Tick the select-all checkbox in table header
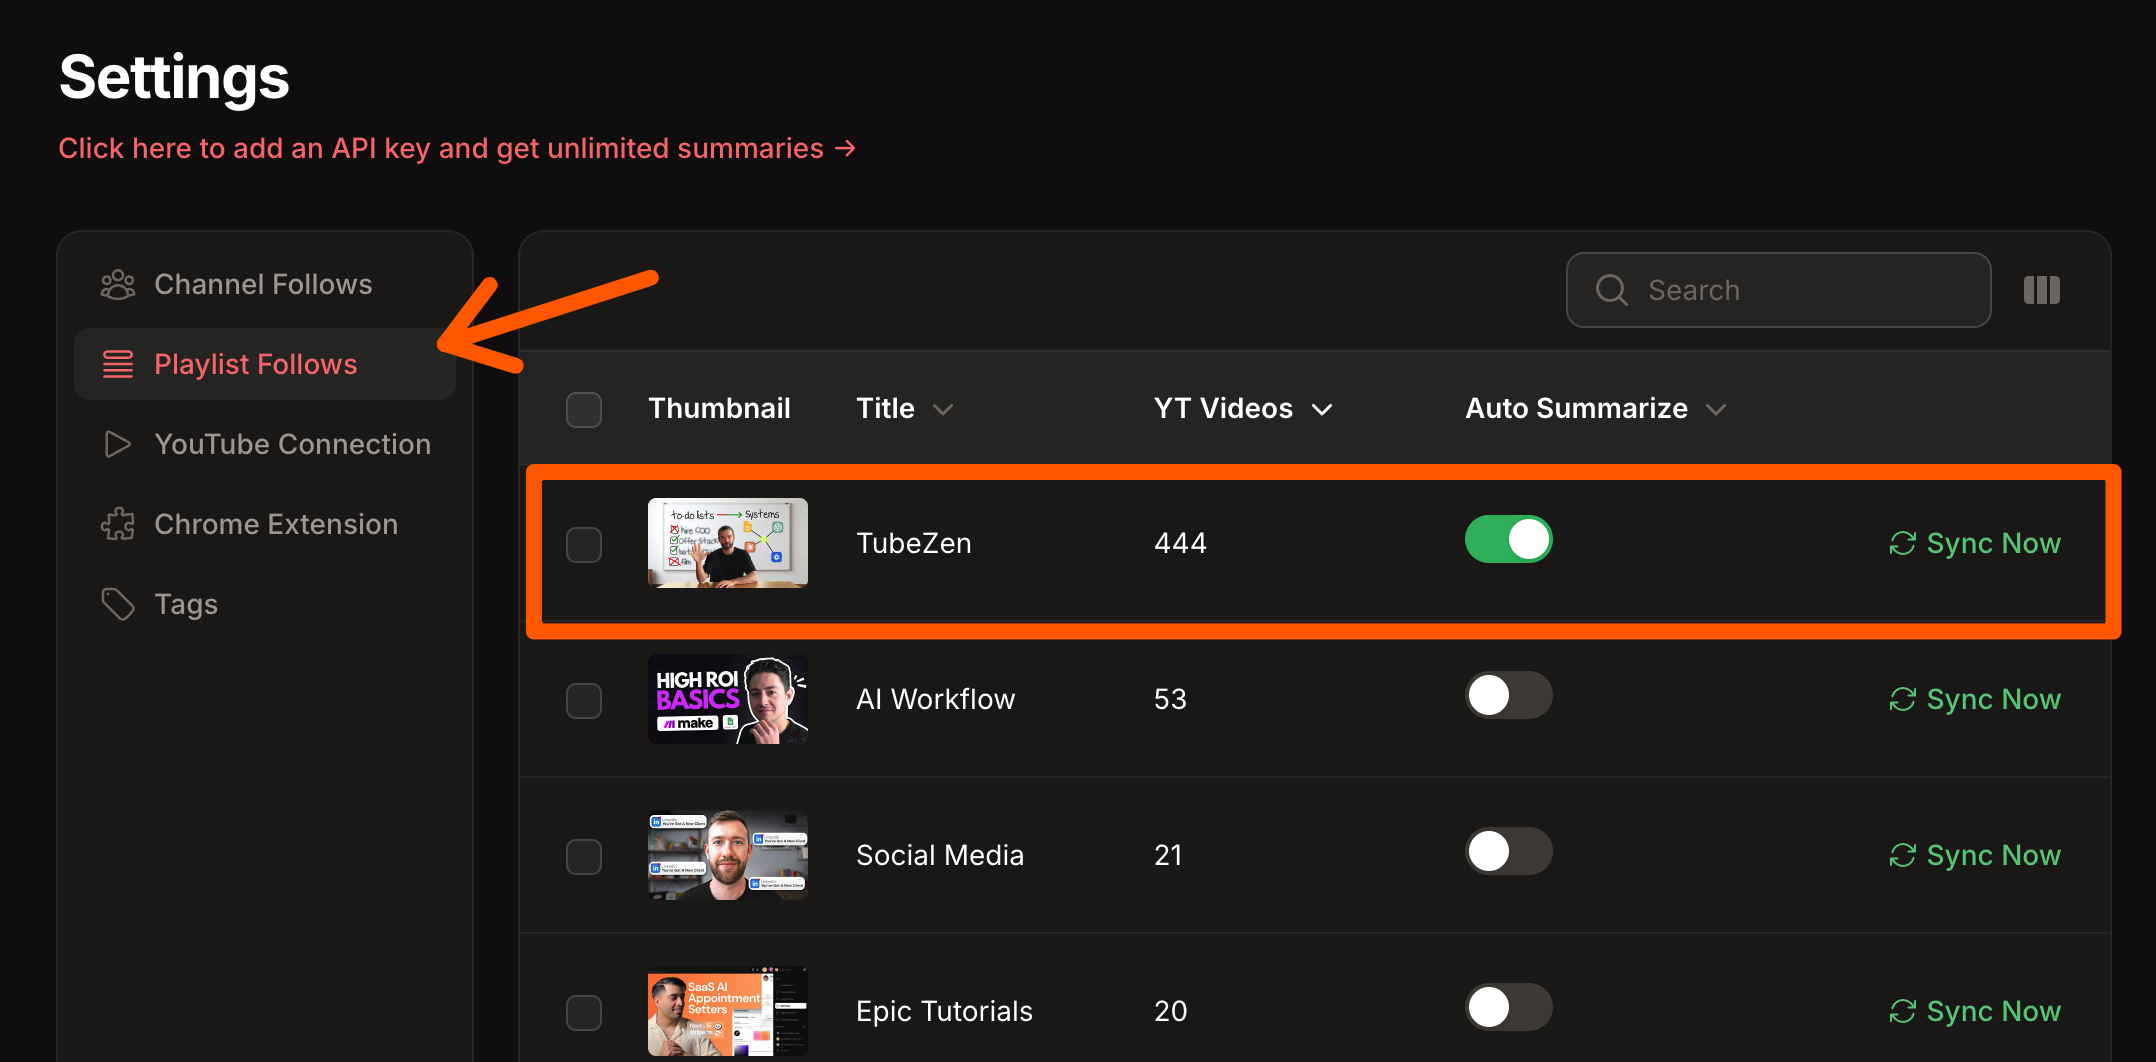This screenshot has width=2156, height=1062. 584,409
